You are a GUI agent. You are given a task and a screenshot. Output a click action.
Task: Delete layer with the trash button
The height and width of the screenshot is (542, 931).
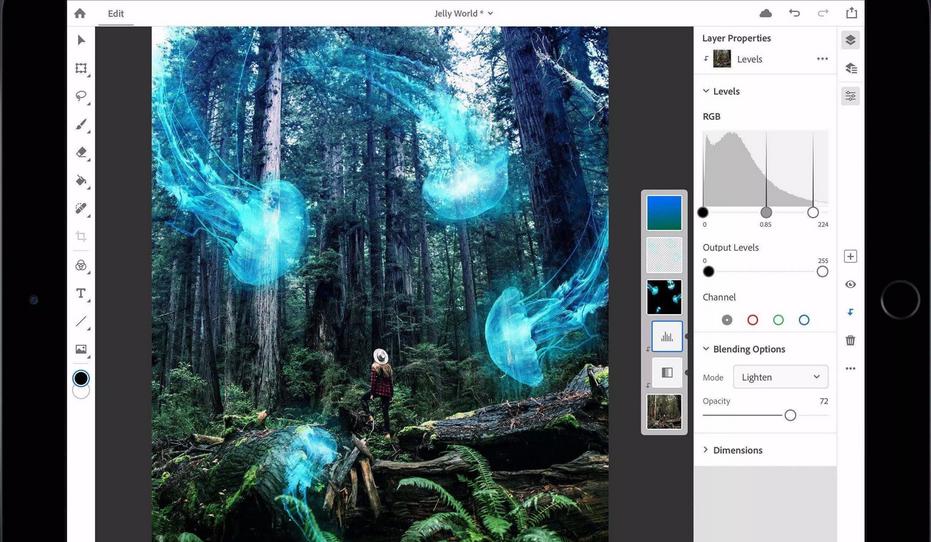click(x=850, y=340)
